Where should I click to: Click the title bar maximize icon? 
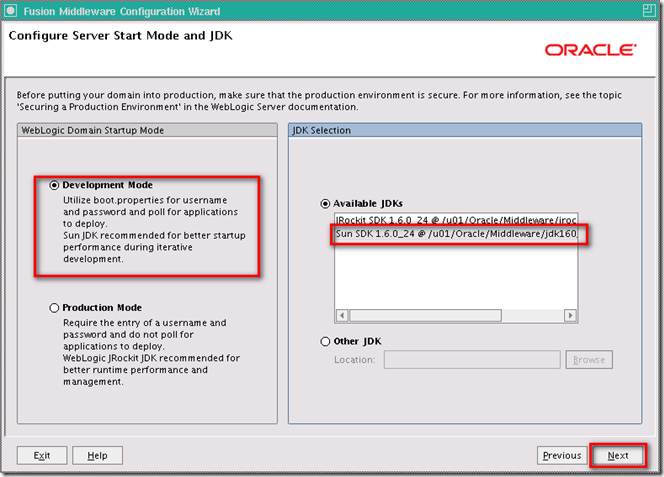tap(649, 10)
